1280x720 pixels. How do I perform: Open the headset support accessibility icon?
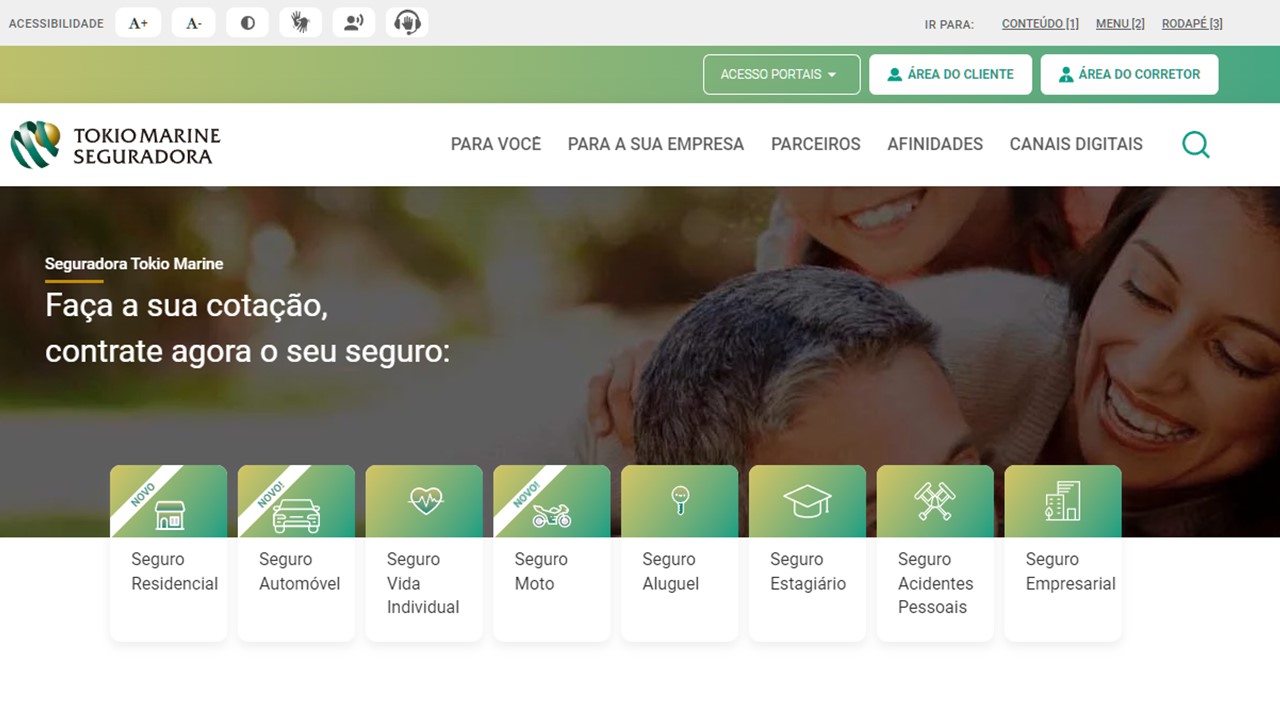coord(407,23)
